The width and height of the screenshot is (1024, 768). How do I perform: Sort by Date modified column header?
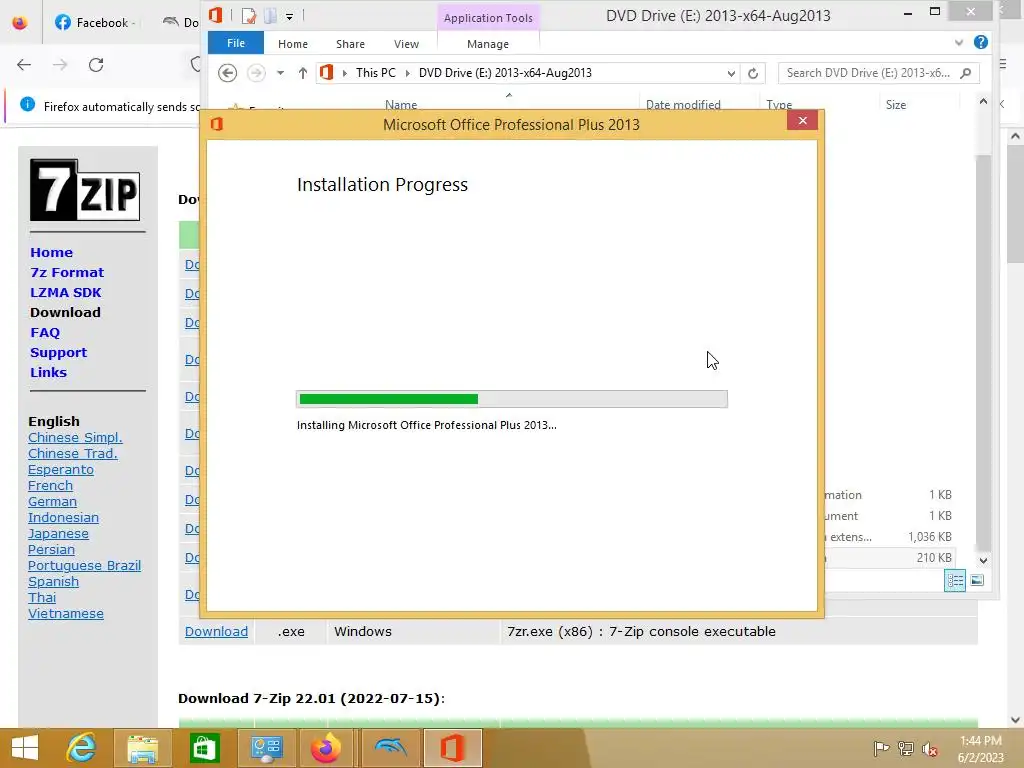683,104
